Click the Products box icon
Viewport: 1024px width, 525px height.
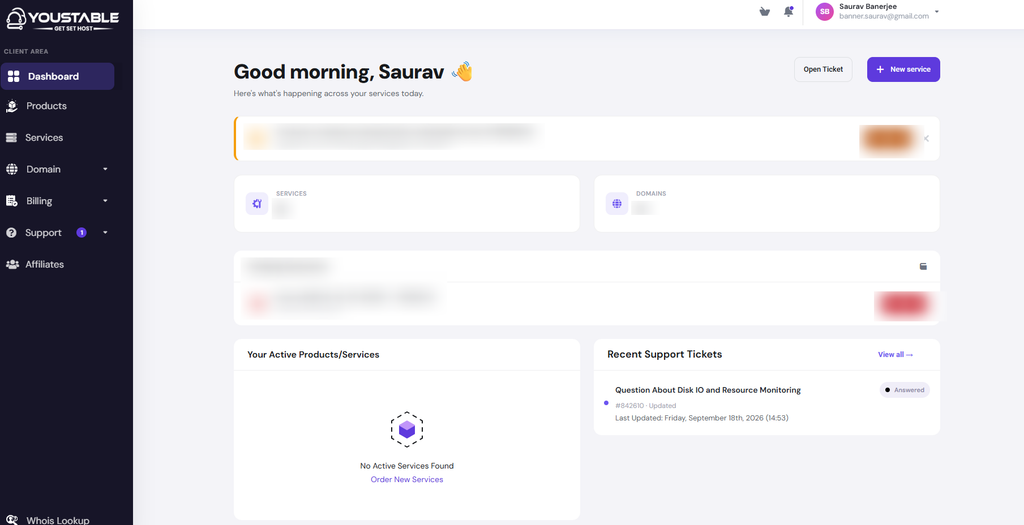point(12,106)
